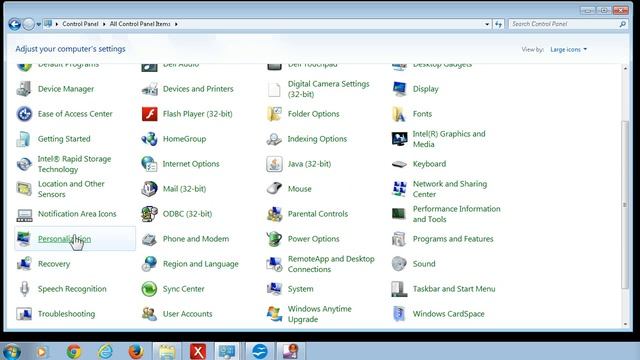
Task: Launch Internet Explorer from the taskbar
Action: [105, 351]
